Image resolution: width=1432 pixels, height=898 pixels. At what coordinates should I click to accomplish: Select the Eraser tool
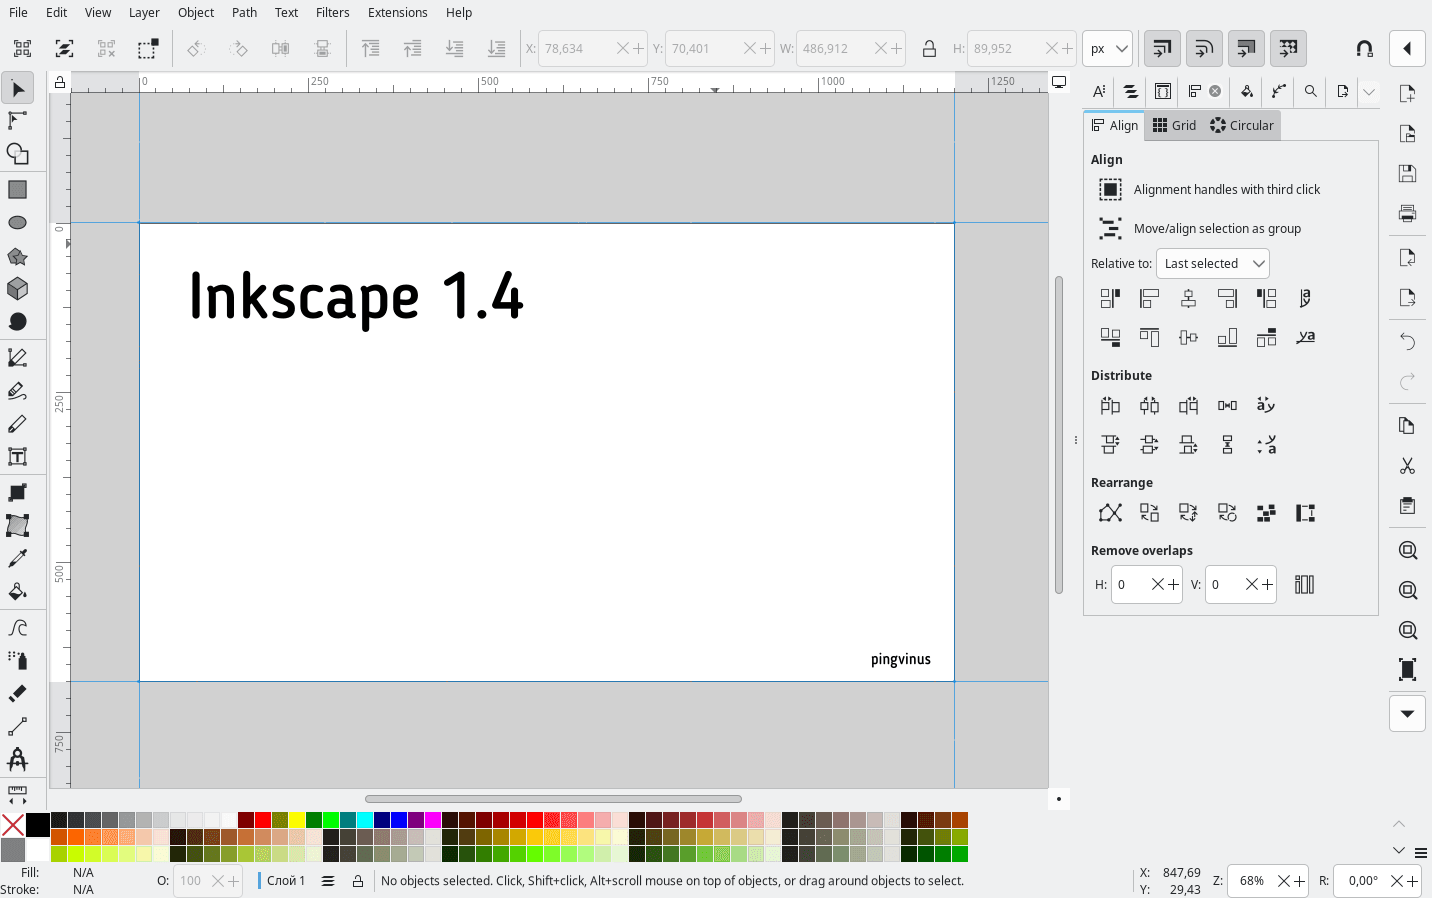[x=17, y=693]
